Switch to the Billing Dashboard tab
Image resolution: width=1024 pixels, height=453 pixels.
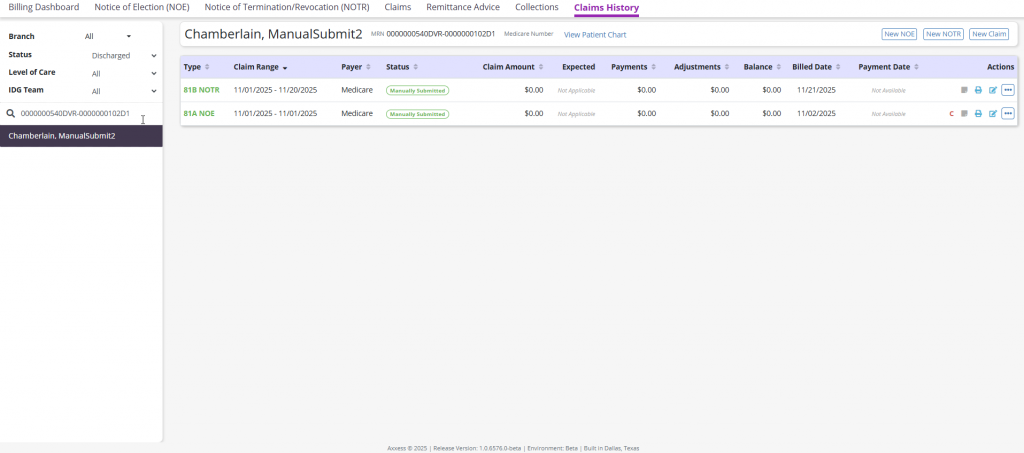43,7
